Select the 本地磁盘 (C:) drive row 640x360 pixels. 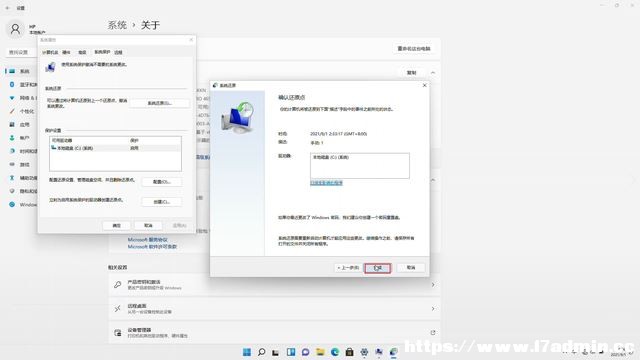pyautogui.click(x=116, y=148)
